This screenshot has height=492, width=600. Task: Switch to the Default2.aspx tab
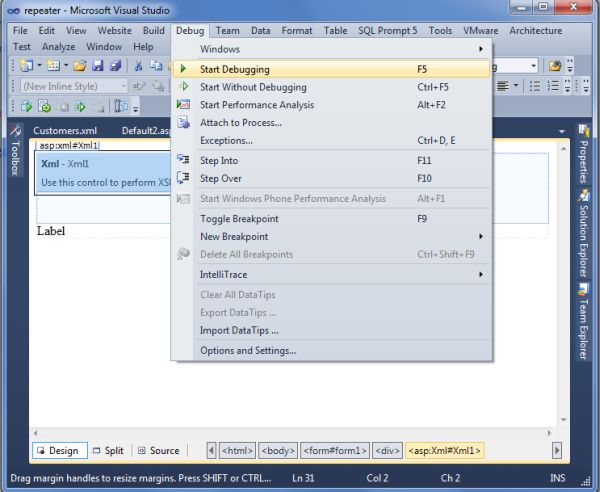pos(146,130)
